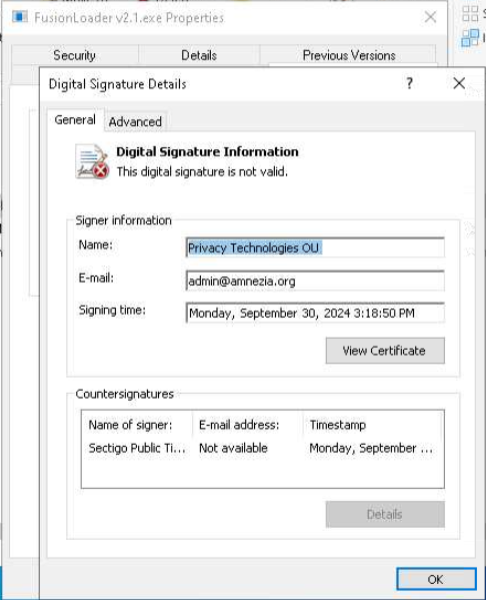The width and height of the screenshot is (486, 600).
Task: Click the signer Name field
Action: (x=315, y=248)
